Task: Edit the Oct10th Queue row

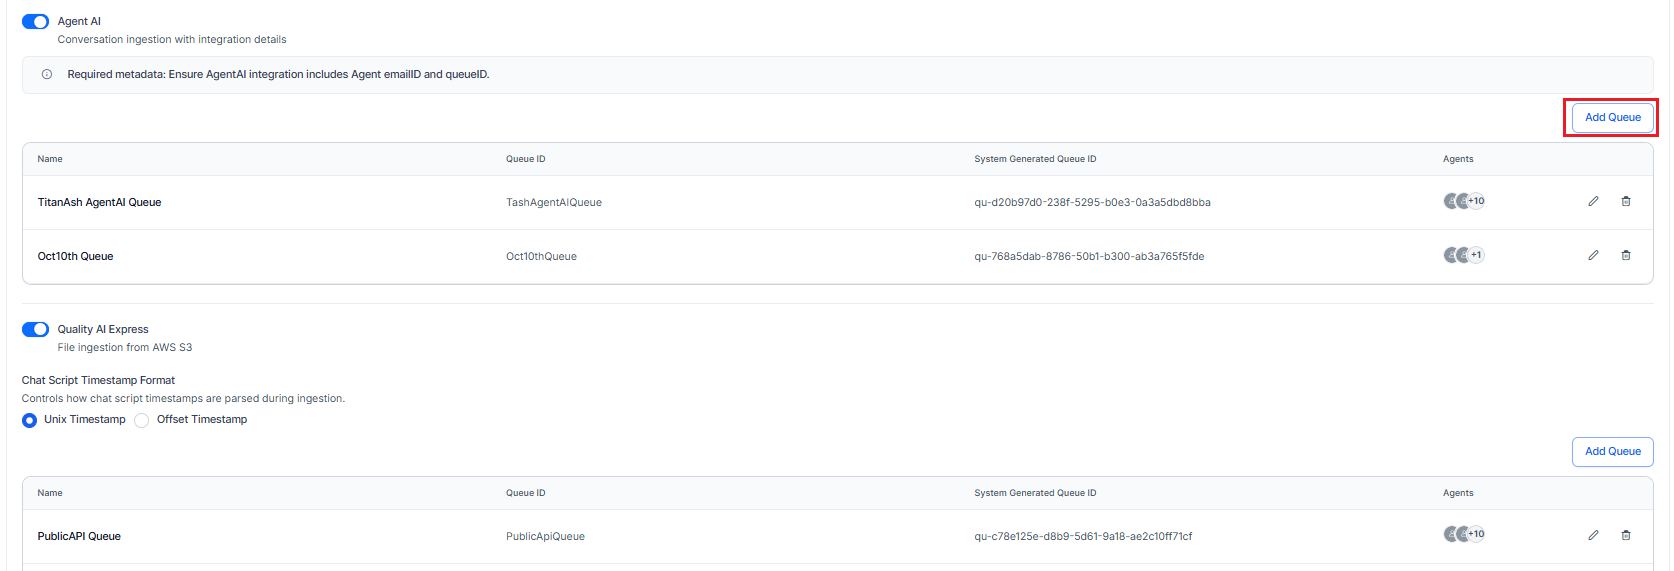Action: tap(1593, 255)
